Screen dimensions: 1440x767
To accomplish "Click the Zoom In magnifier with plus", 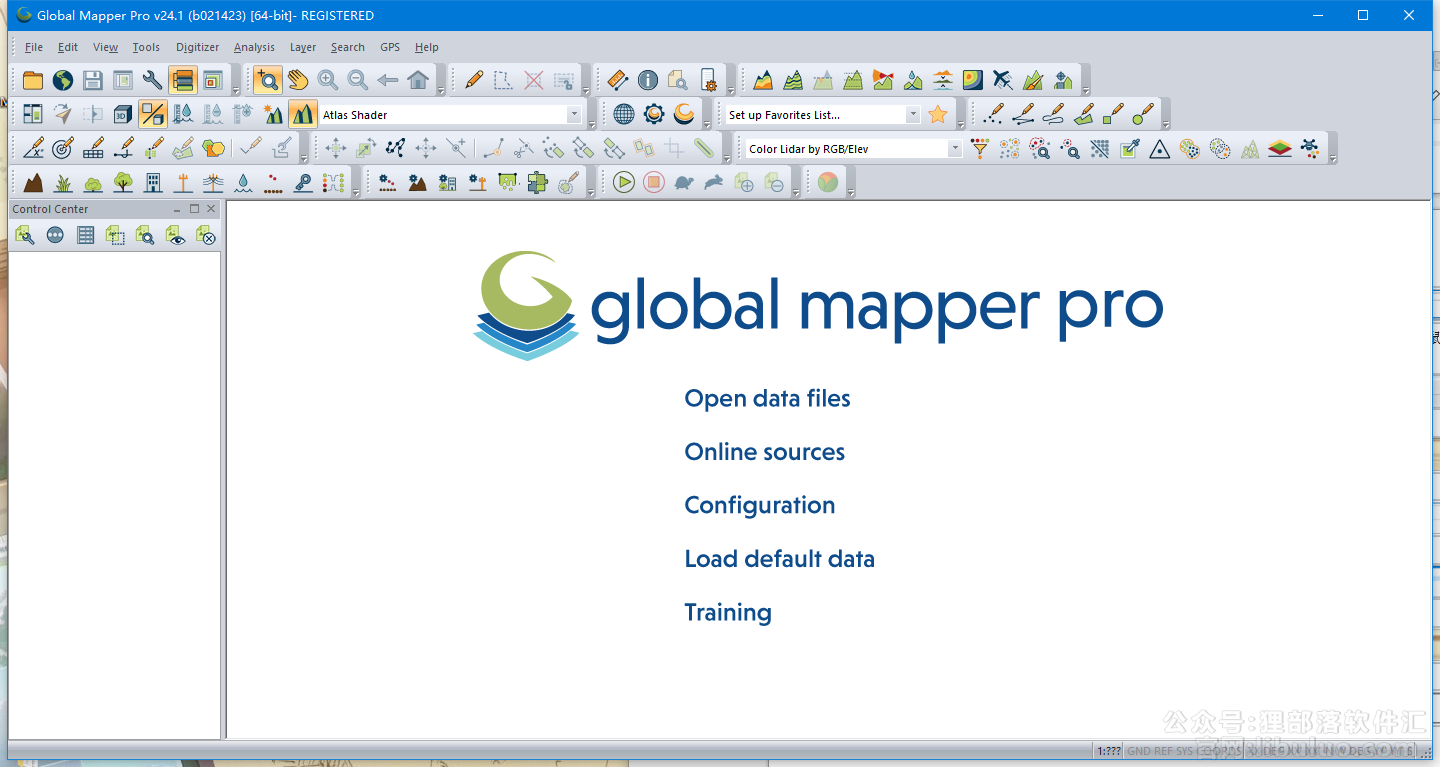I will 328,81.
